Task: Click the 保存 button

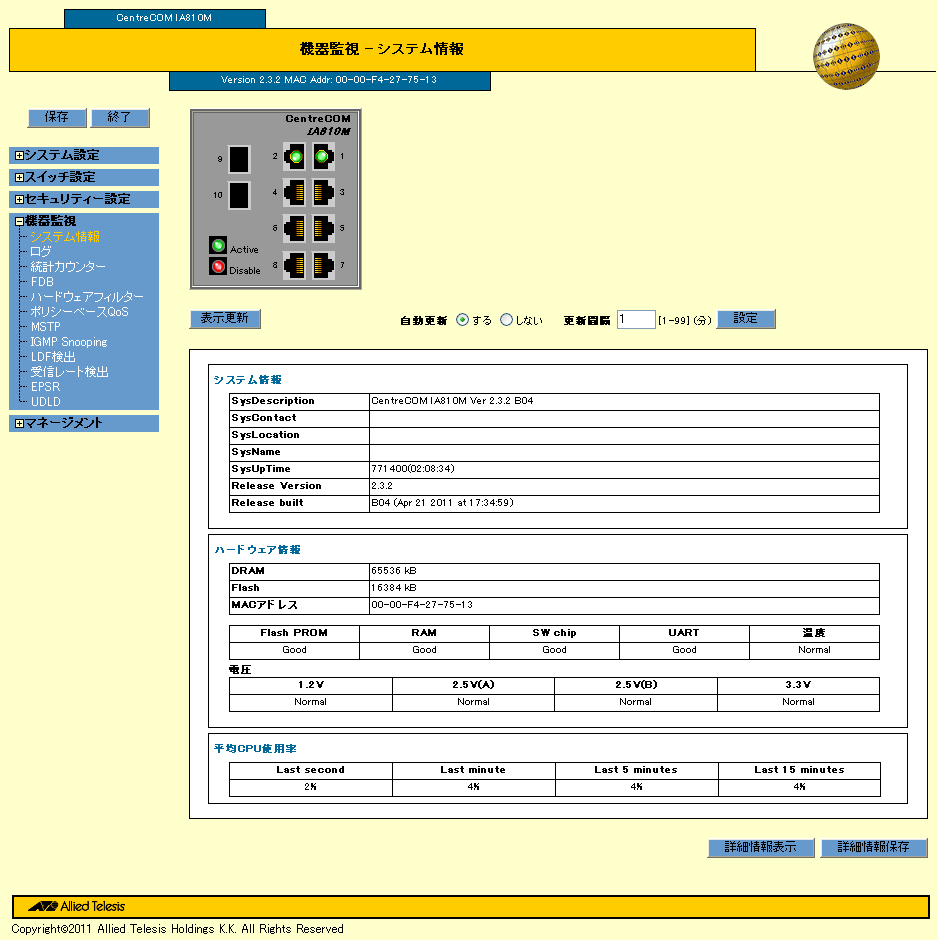Action: click(x=57, y=118)
